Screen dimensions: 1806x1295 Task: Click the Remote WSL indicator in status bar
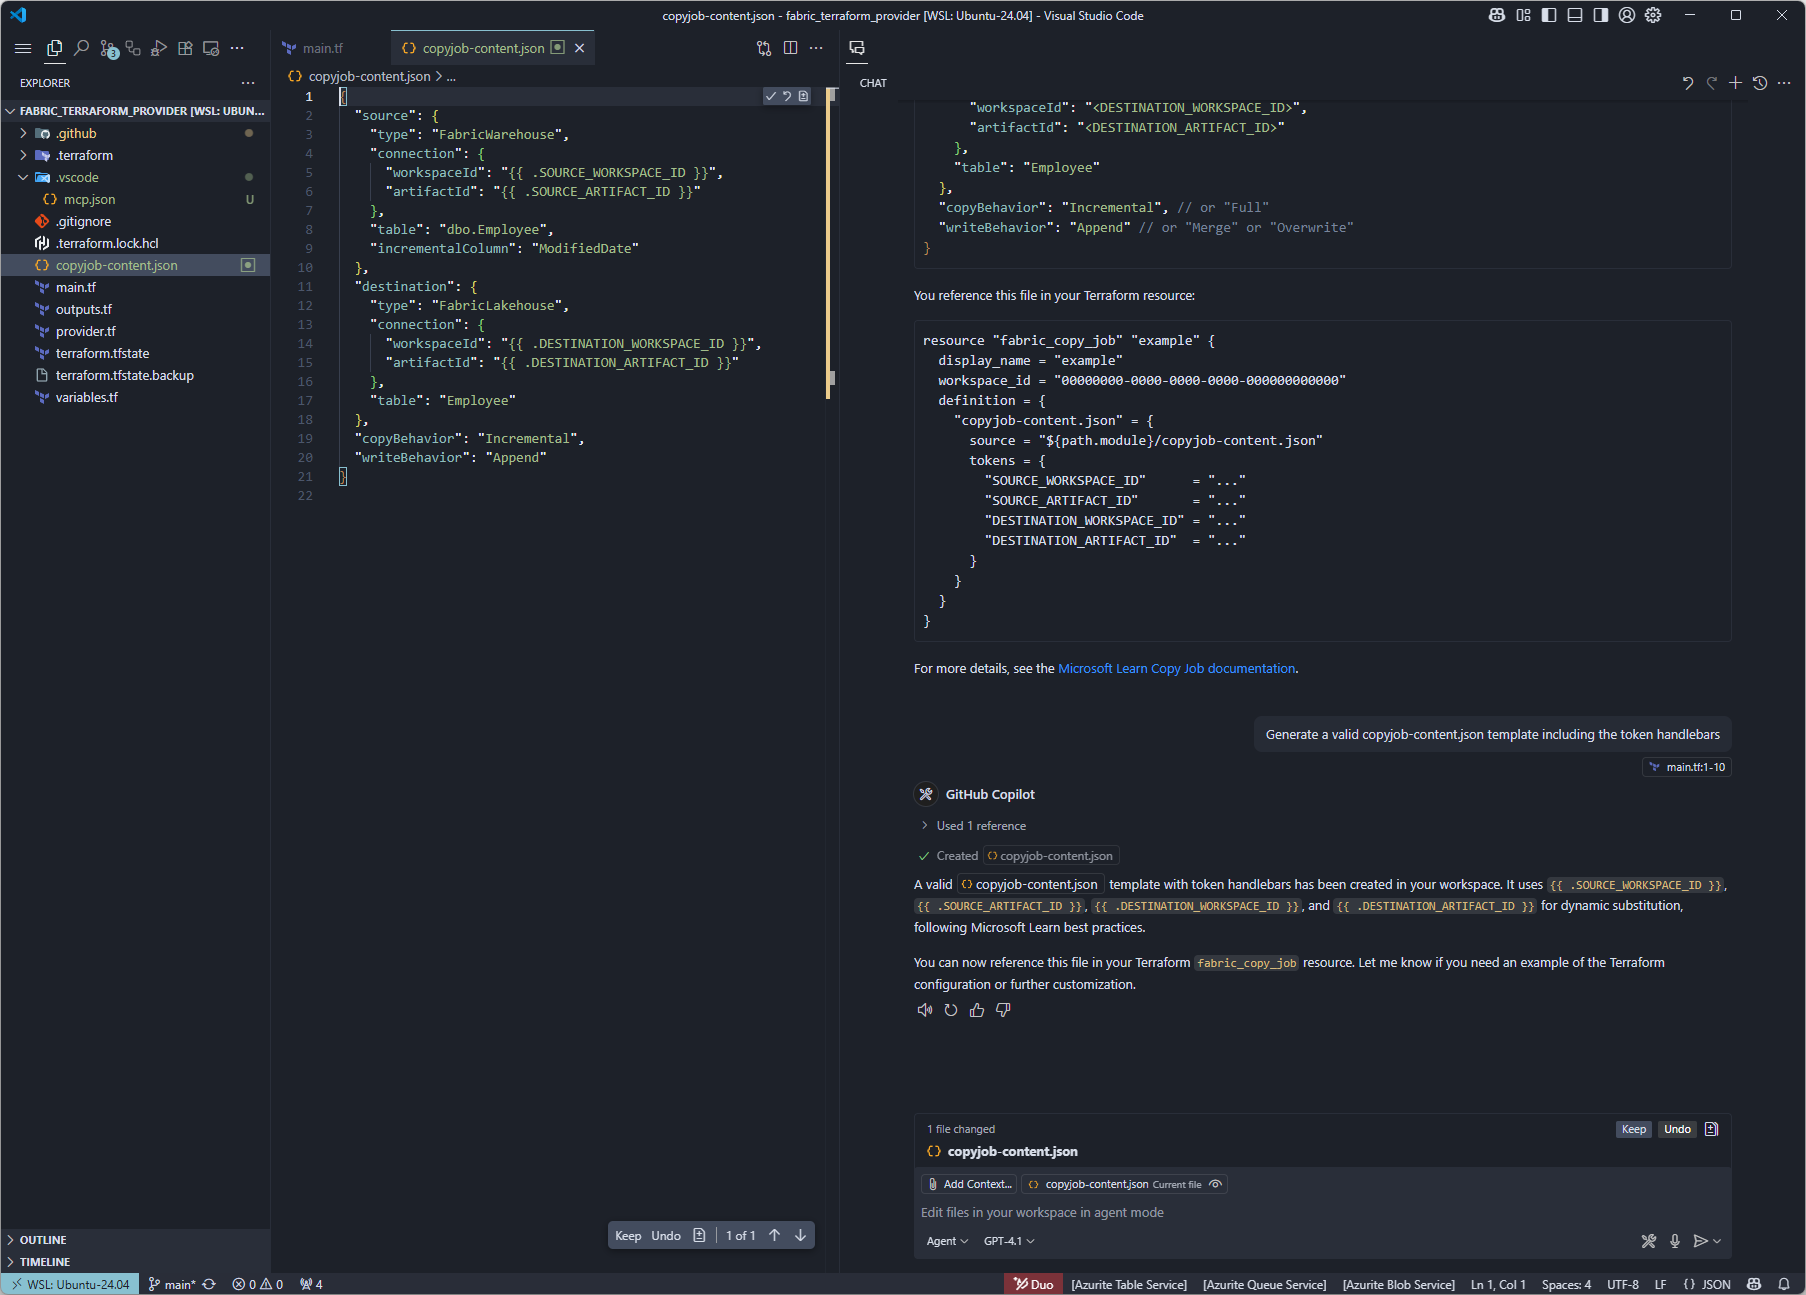click(69, 1284)
